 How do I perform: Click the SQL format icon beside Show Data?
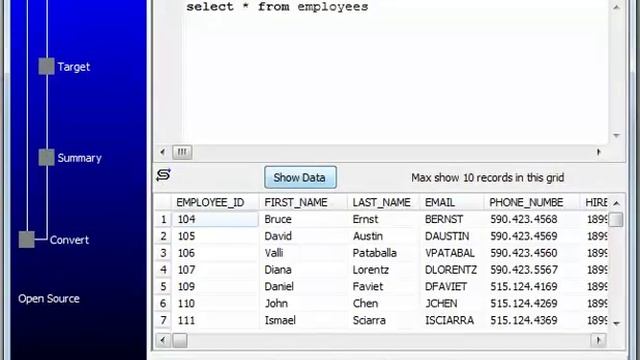tap(163, 175)
